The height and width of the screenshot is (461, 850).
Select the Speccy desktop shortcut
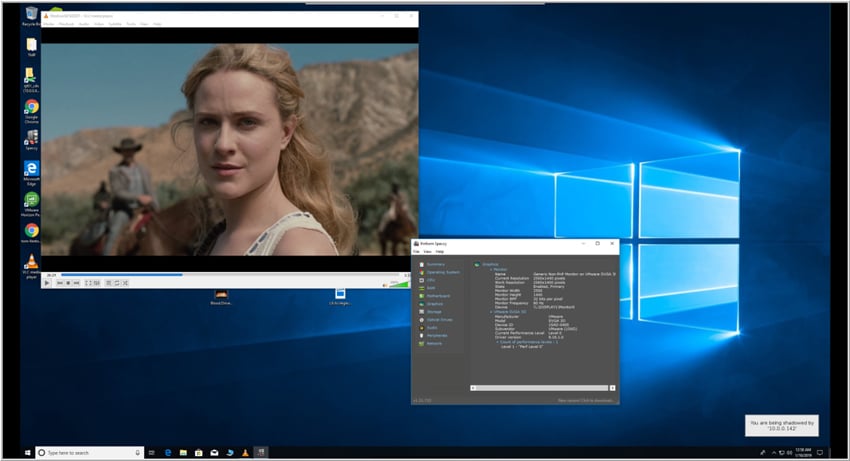pyautogui.click(x=31, y=139)
